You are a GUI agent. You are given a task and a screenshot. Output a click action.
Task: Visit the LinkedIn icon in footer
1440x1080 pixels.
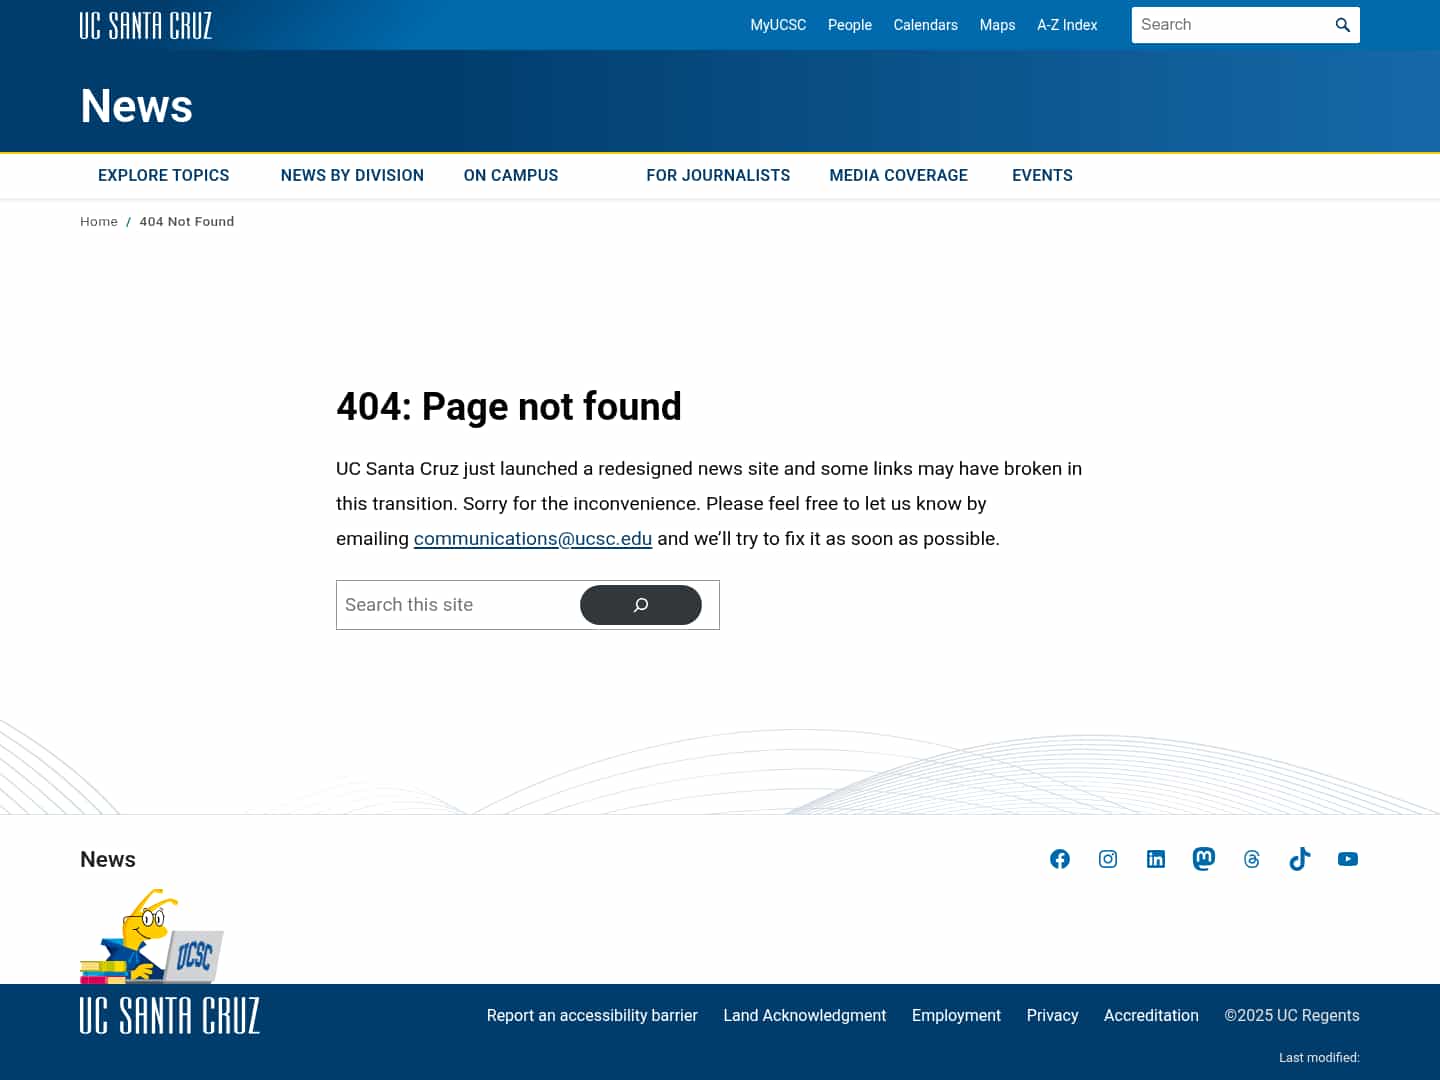1156,859
